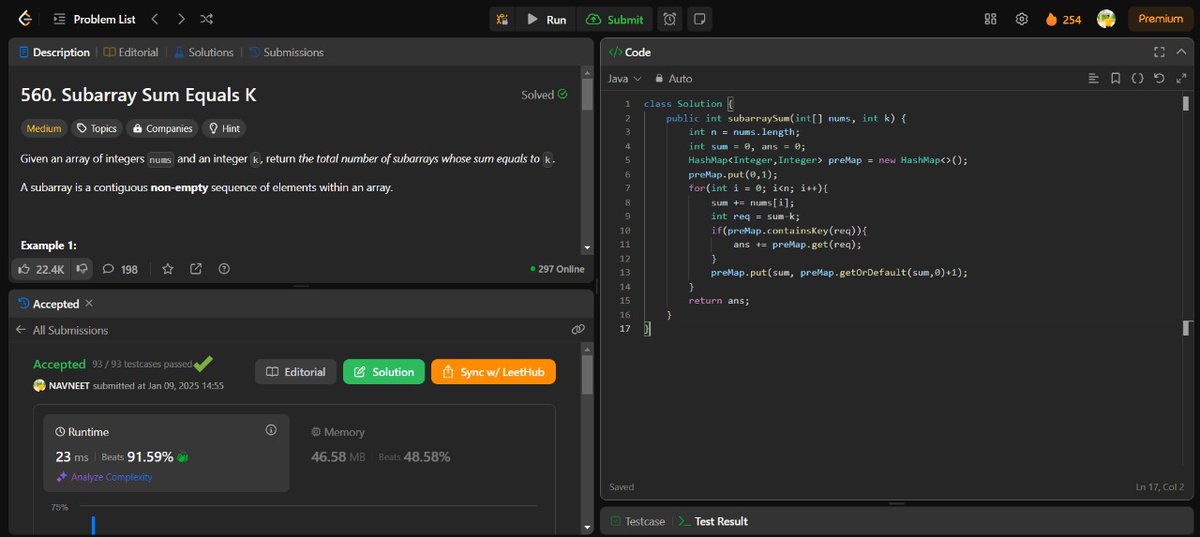Open the timer alarm clock icon
The image size is (1200, 537).
tap(670, 19)
